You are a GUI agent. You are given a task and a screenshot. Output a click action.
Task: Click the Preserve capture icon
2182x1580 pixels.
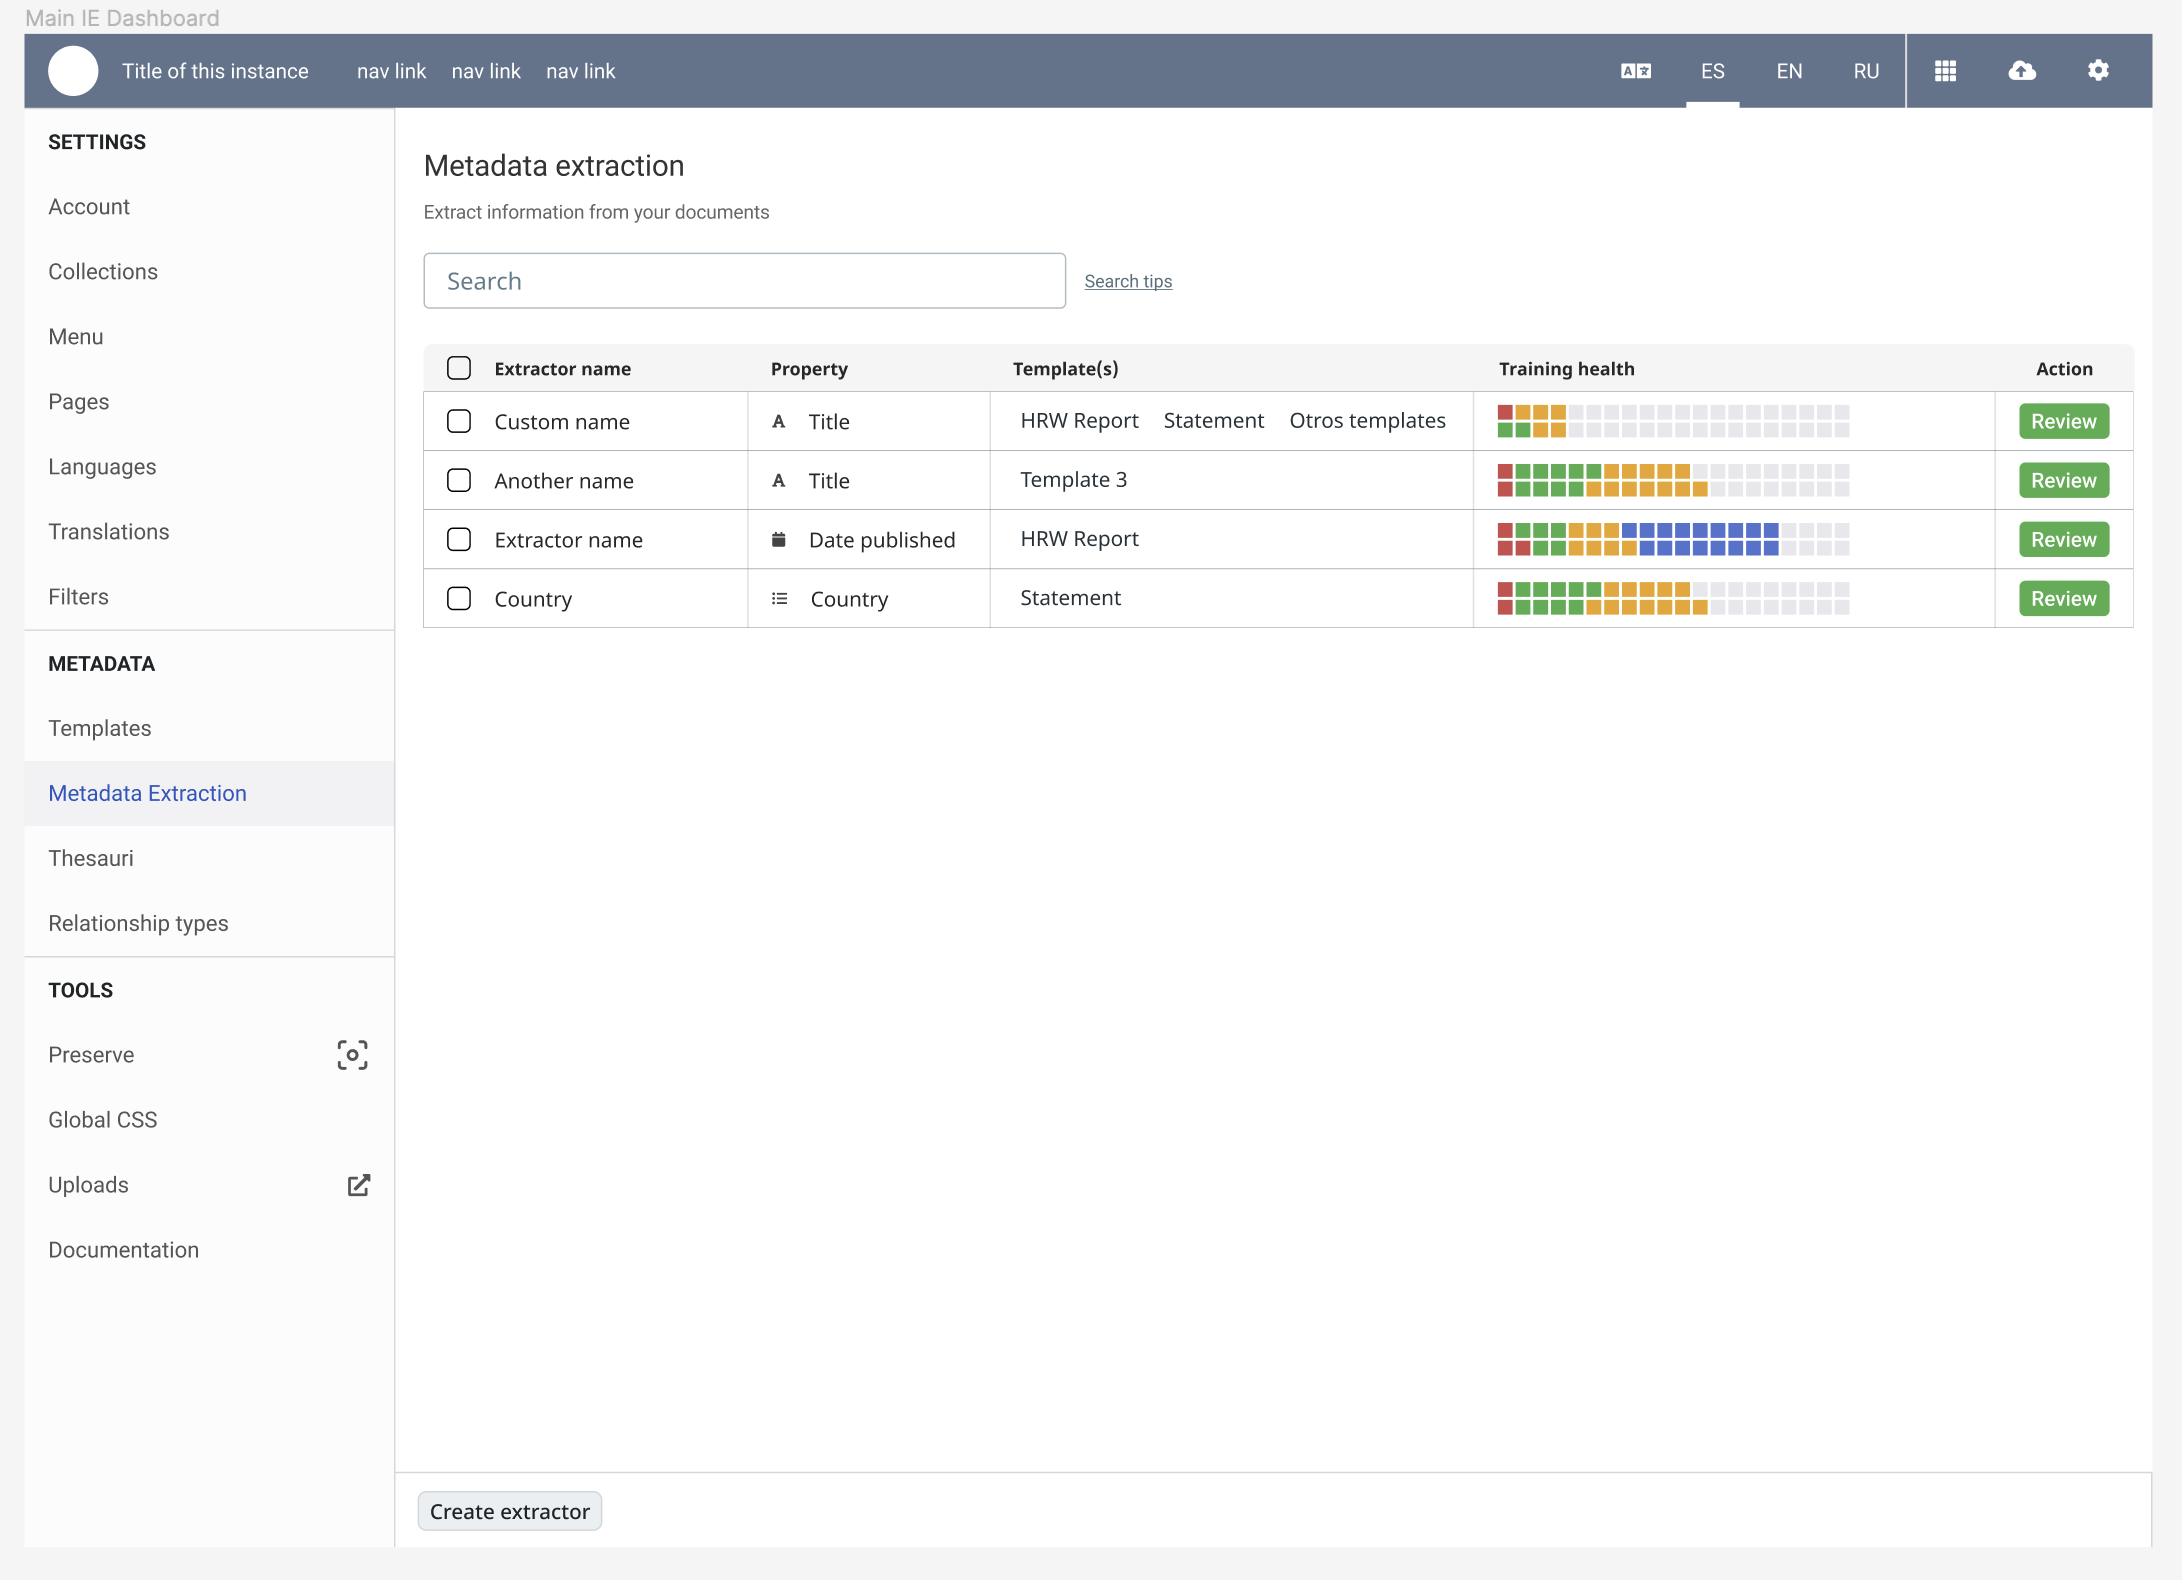(352, 1055)
